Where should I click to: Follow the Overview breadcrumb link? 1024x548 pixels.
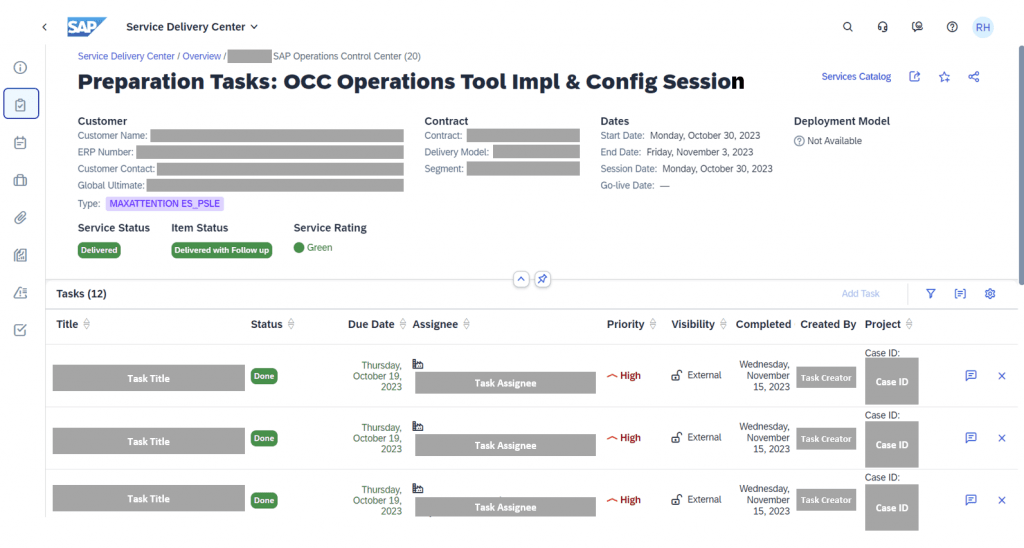click(x=202, y=56)
